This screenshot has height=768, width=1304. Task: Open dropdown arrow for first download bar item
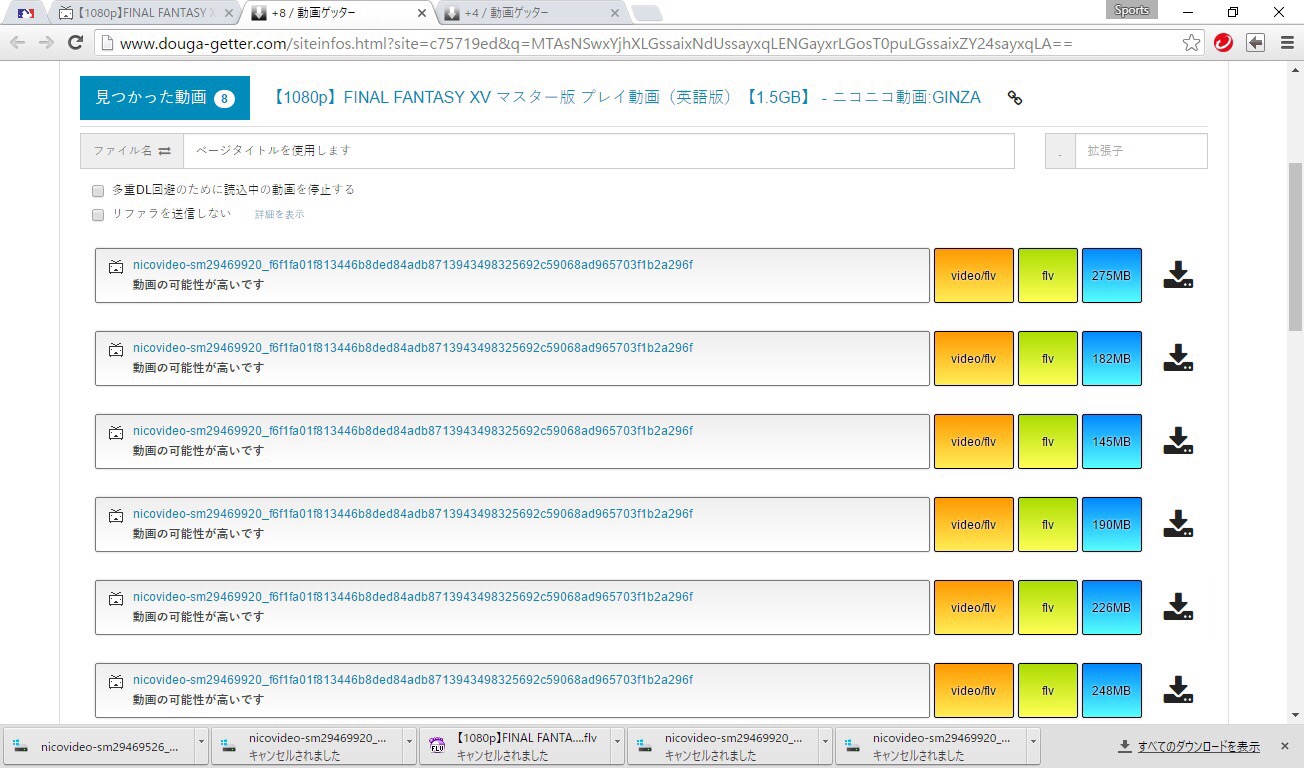click(202, 746)
